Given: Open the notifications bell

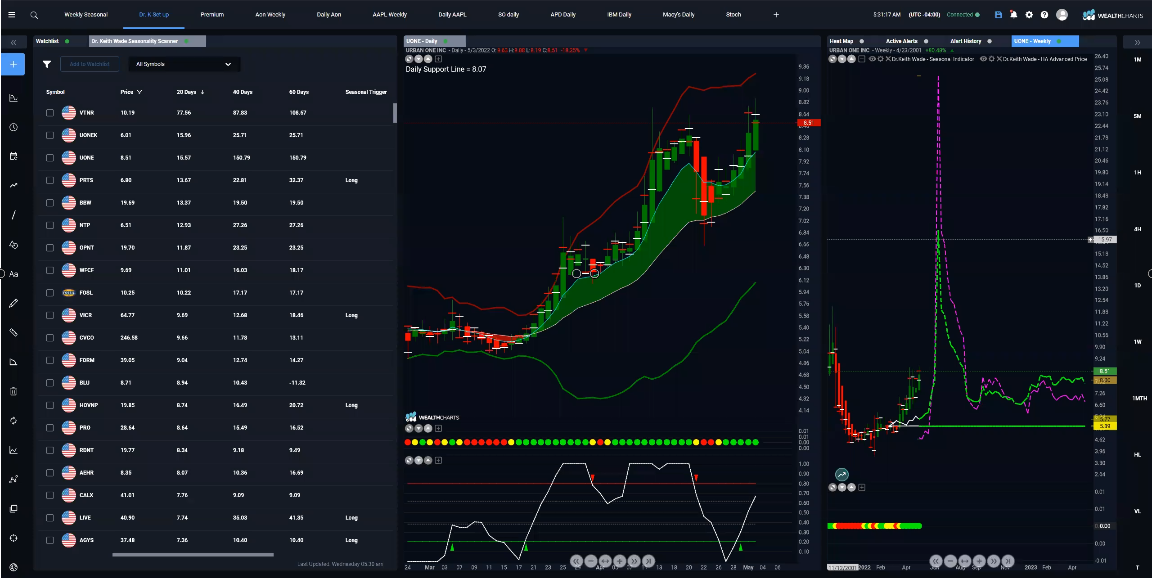Looking at the screenshot, I should click(1013, 15).
